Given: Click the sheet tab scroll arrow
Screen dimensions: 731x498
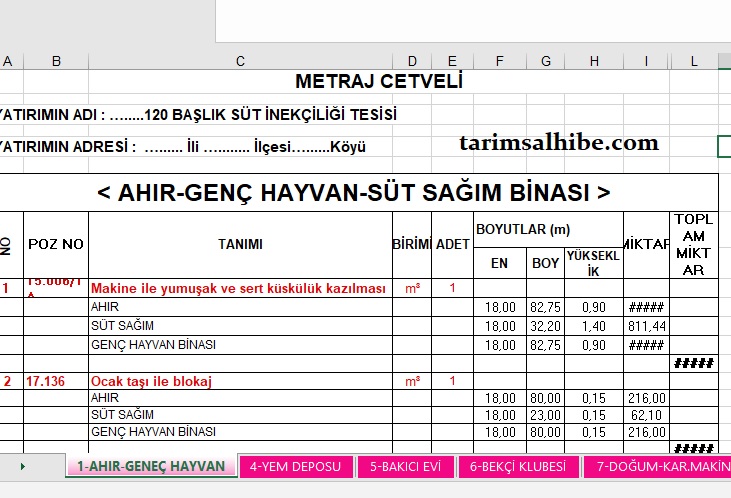Looking at the screenshot, I should pyautogui.click(x=22, y=466).
